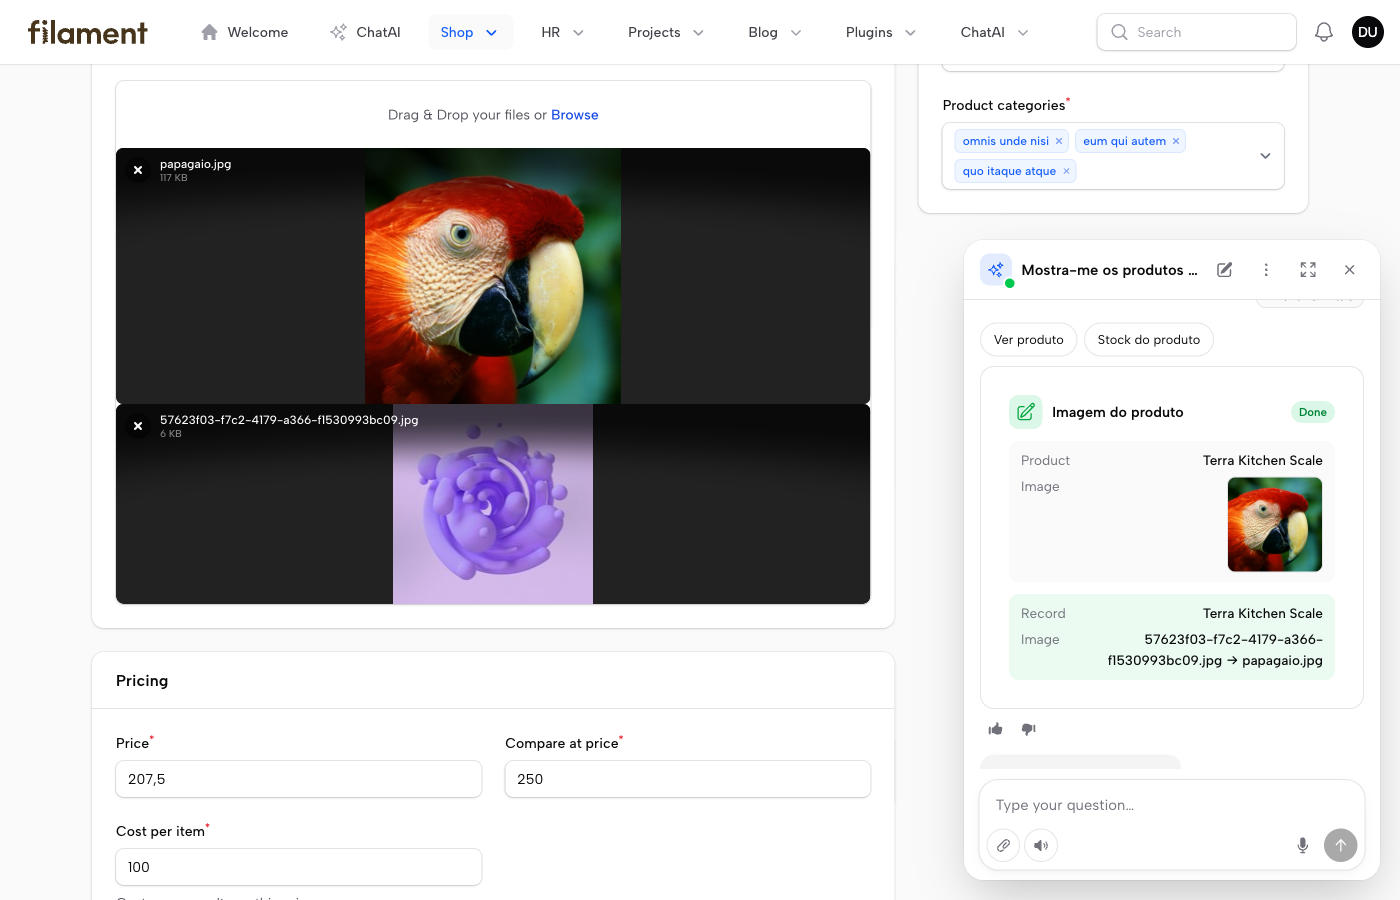1400x900 pixels.
Task: Start a new chat with the edit icon
Action: point(1224,270)
